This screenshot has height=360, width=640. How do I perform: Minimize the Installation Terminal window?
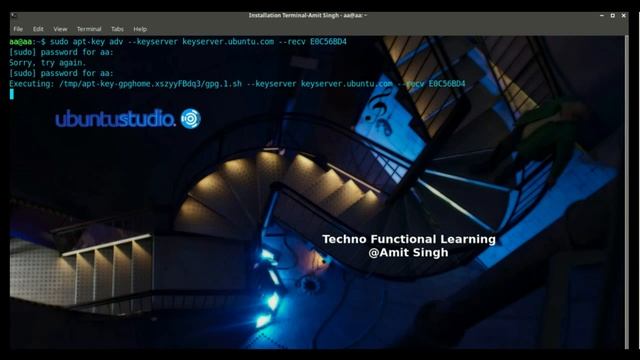[602, 16]
